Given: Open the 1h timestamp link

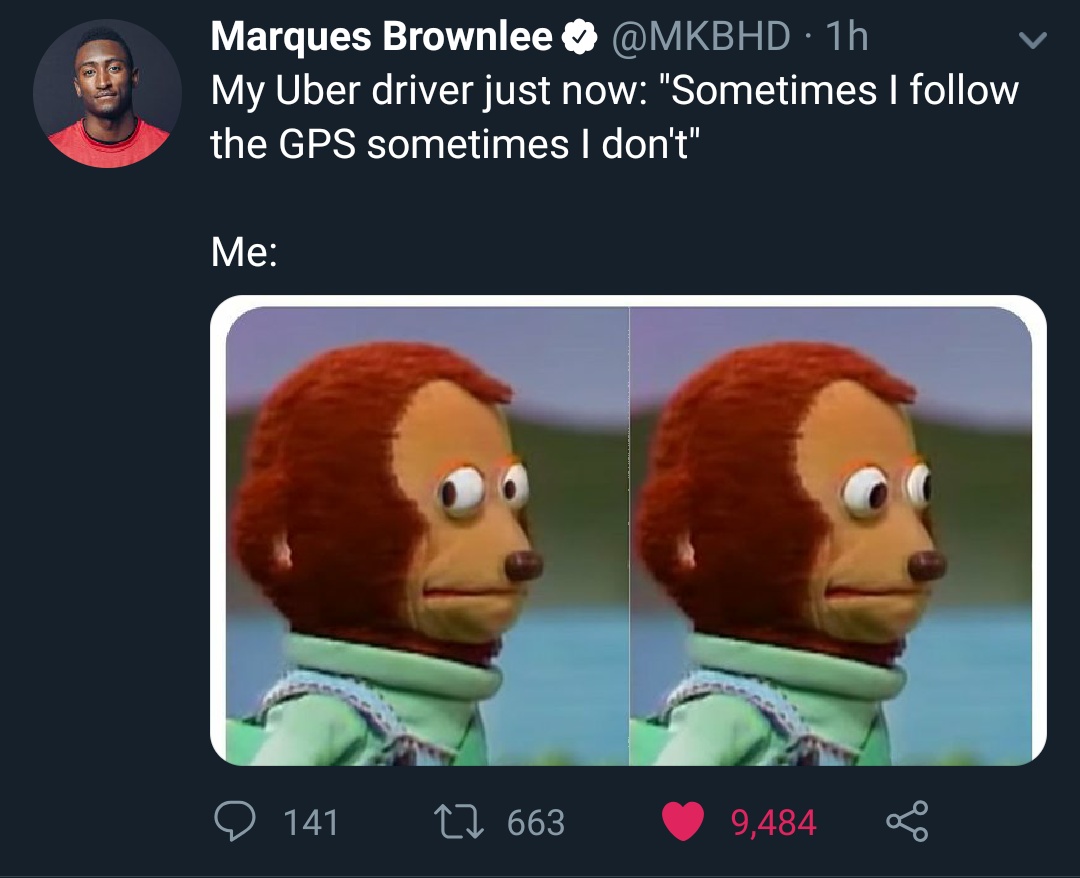Looking at the screenshot, I should 847,36.
